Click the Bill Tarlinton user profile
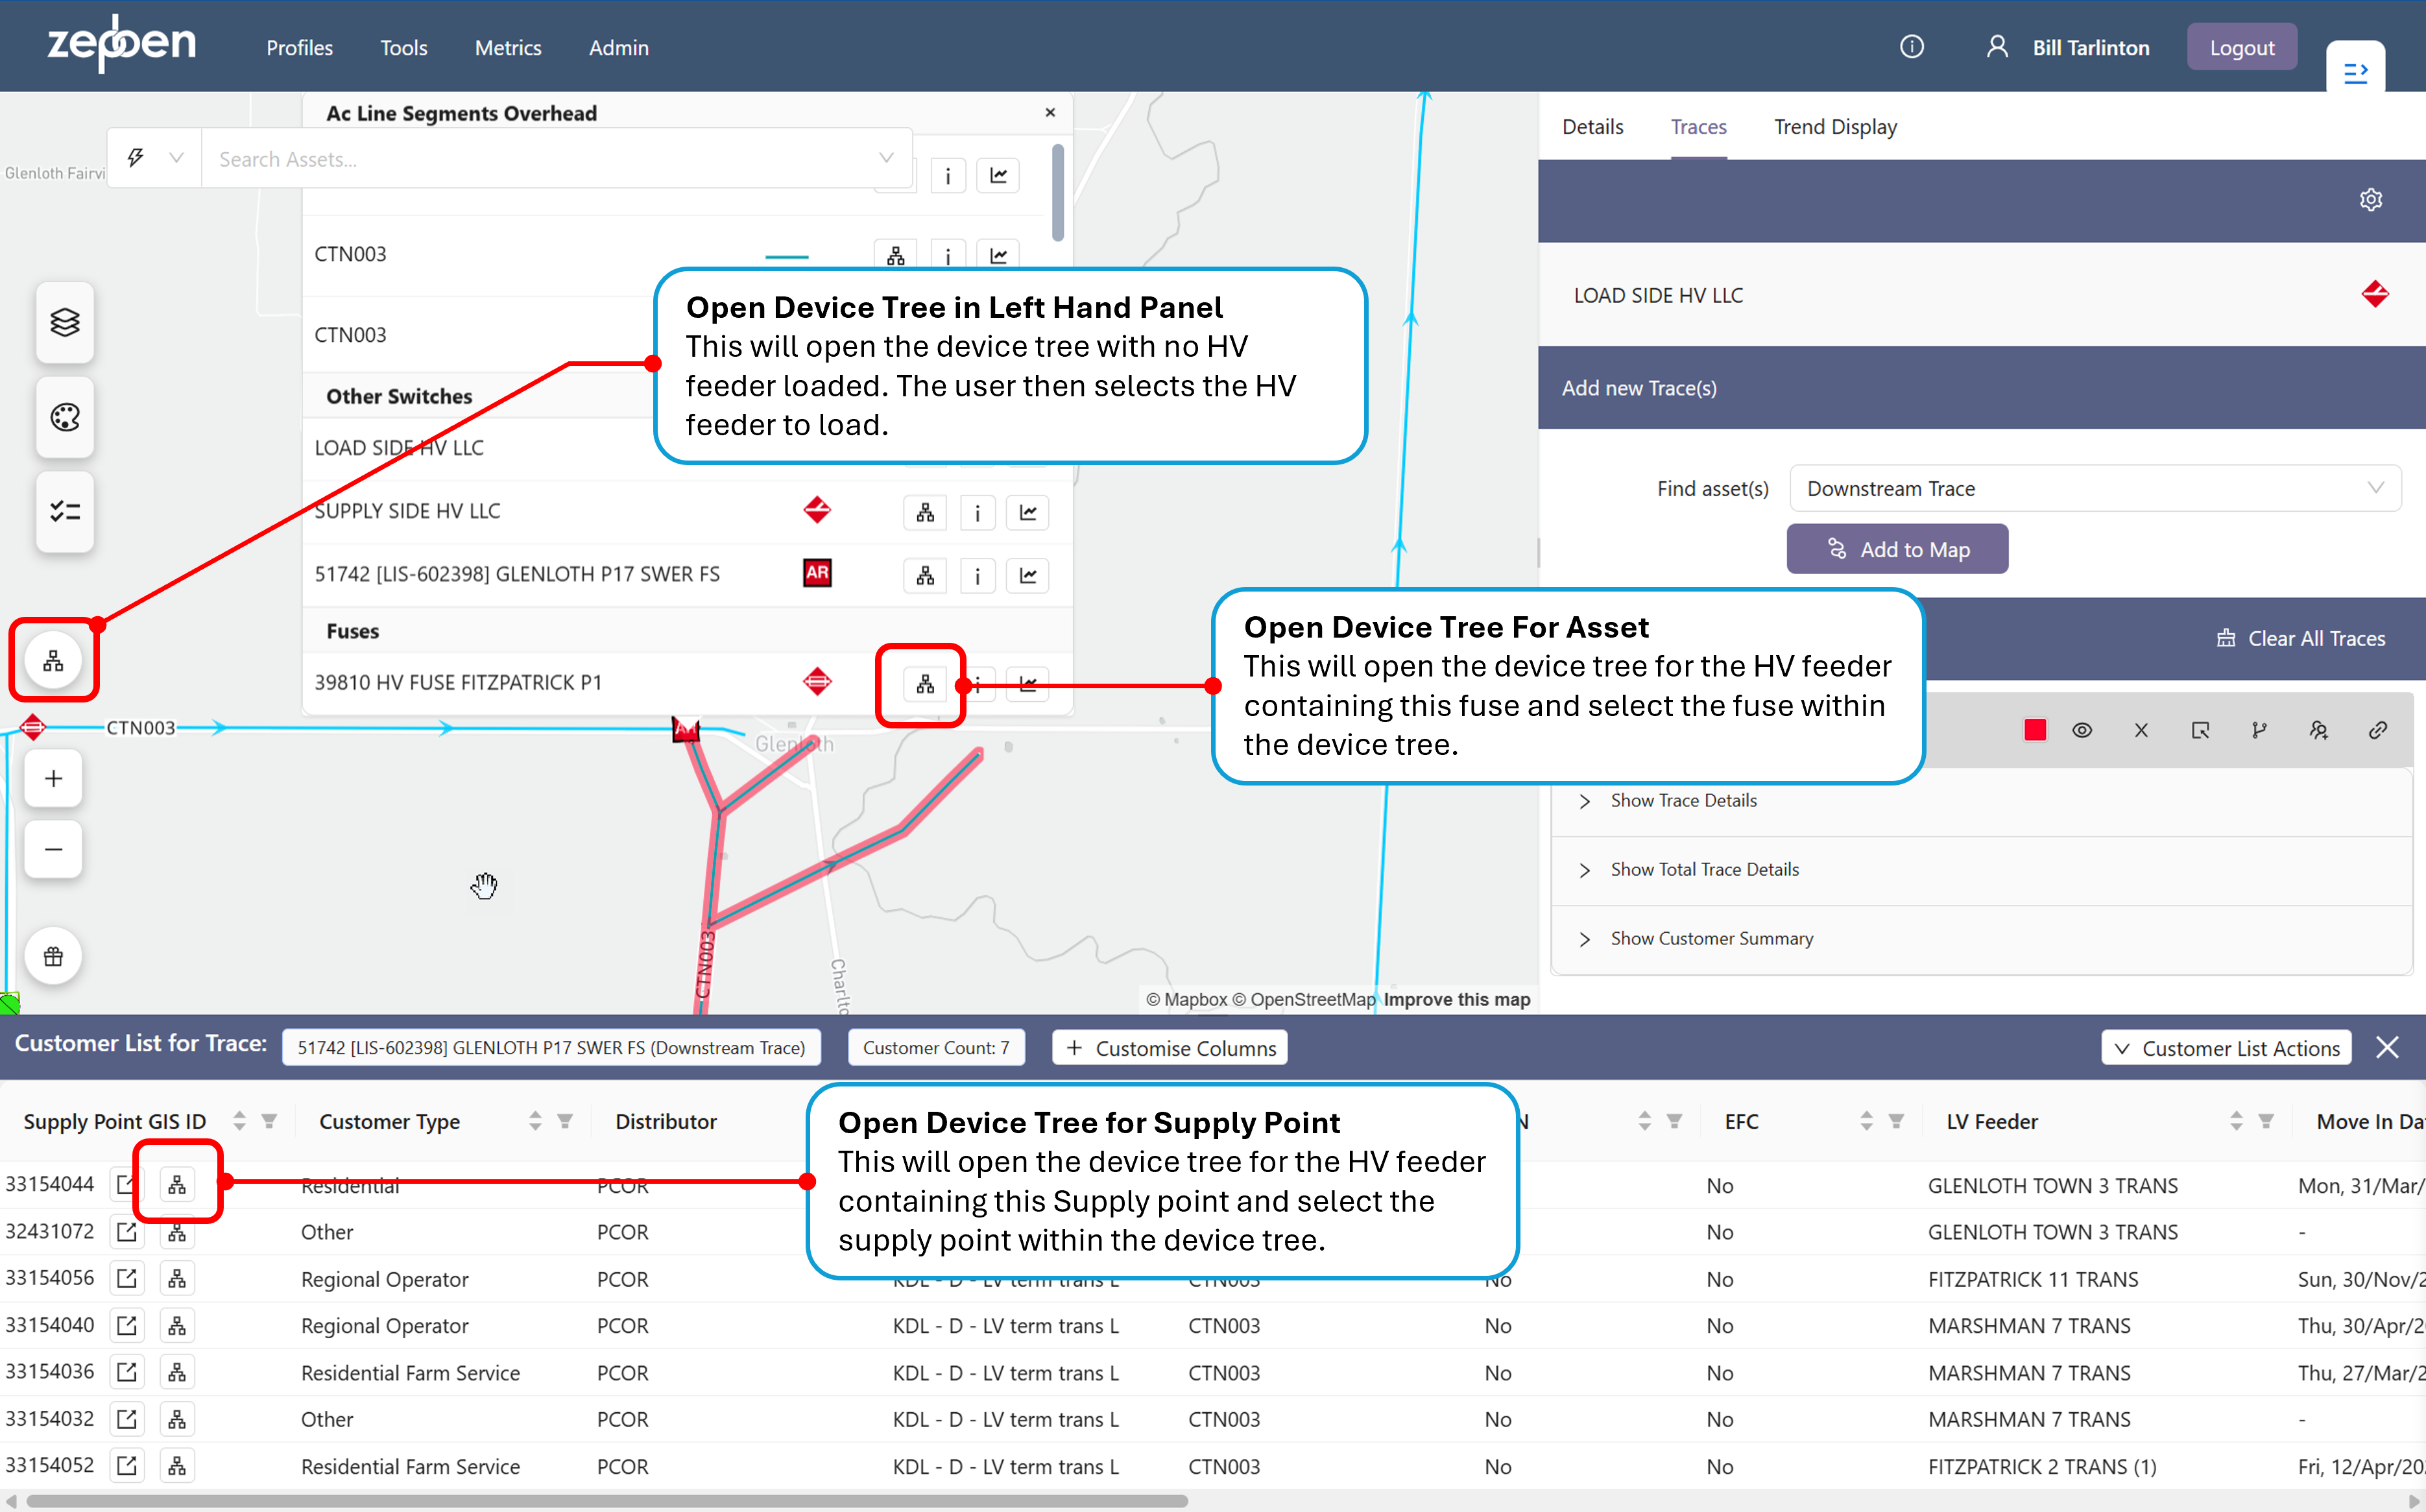Screen dimensions: 2426x1512 (2067, 47)
